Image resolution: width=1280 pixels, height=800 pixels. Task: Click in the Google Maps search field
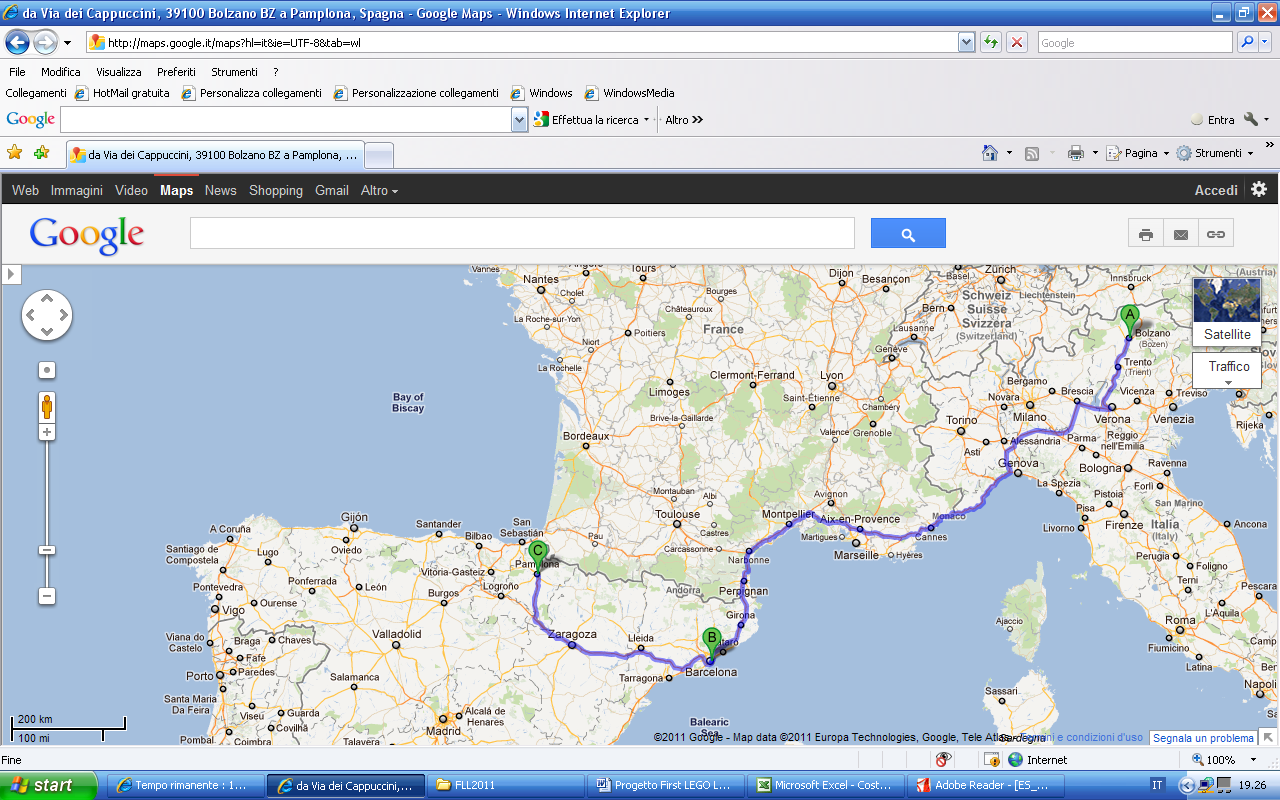(x=522, y=234)
